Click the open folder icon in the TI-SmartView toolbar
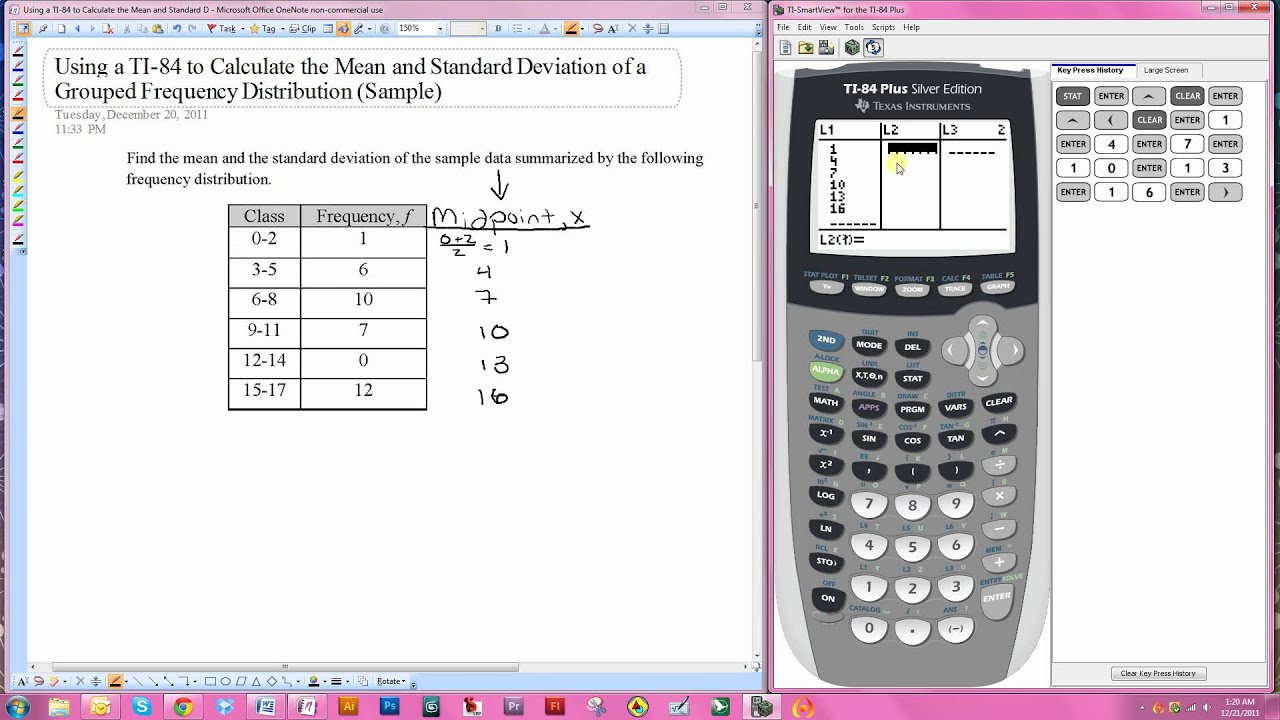This screenshot has height=720, width=1280. 806,47
